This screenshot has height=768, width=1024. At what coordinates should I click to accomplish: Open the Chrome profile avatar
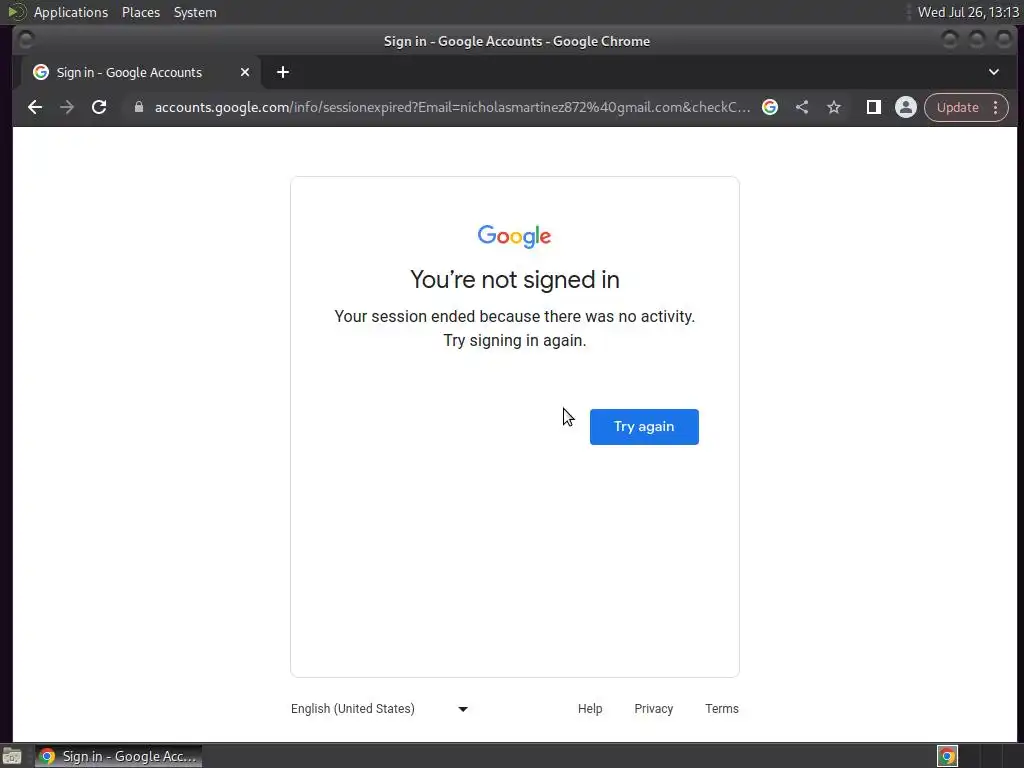(906, 107)
